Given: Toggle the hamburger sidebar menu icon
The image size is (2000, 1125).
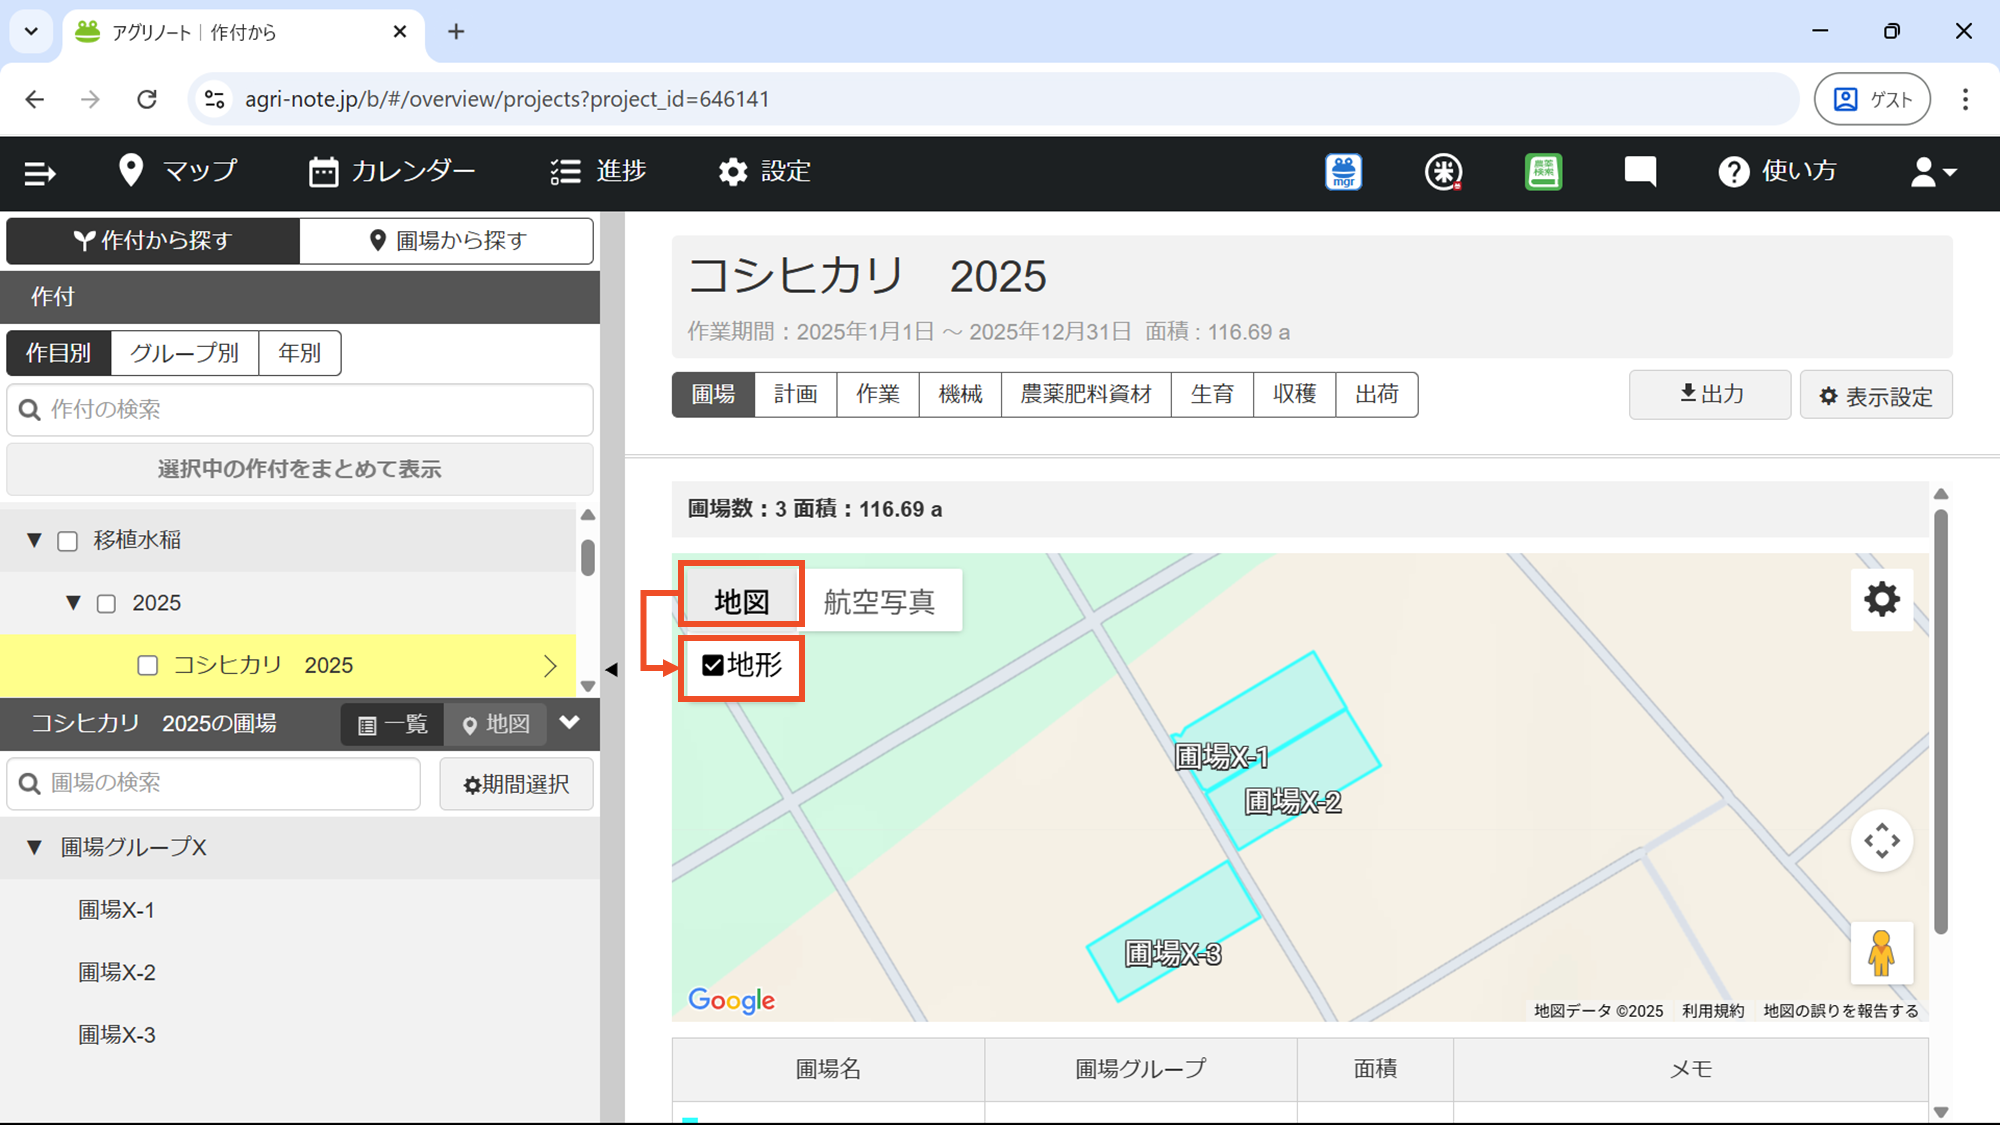Looking at the screenshot, I should click(x=40, y=173).
